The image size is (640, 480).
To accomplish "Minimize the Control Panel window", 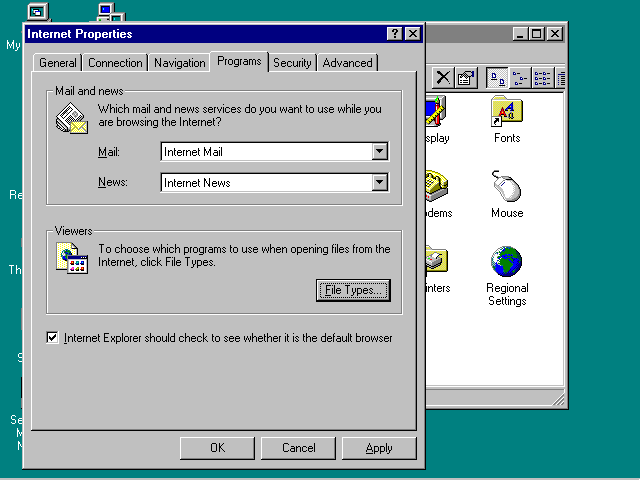I will (x=520, y=33).
